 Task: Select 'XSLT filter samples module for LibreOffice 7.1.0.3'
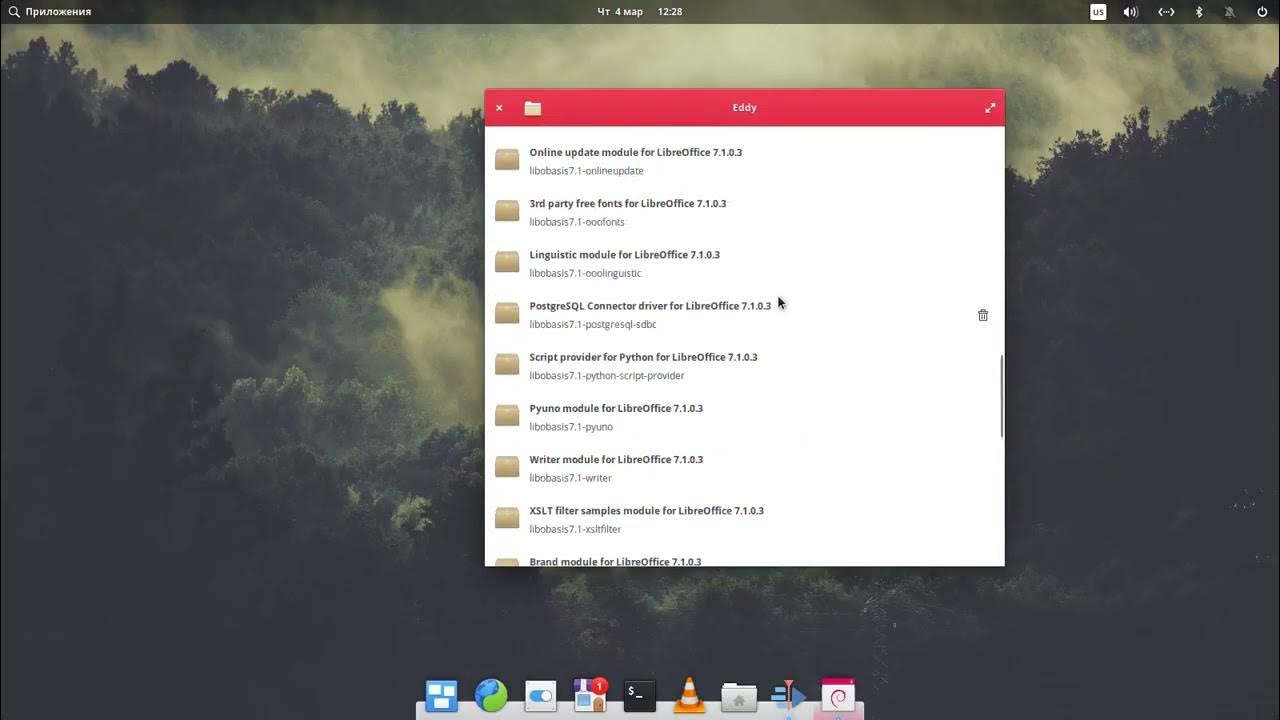[x=646, y=510]
